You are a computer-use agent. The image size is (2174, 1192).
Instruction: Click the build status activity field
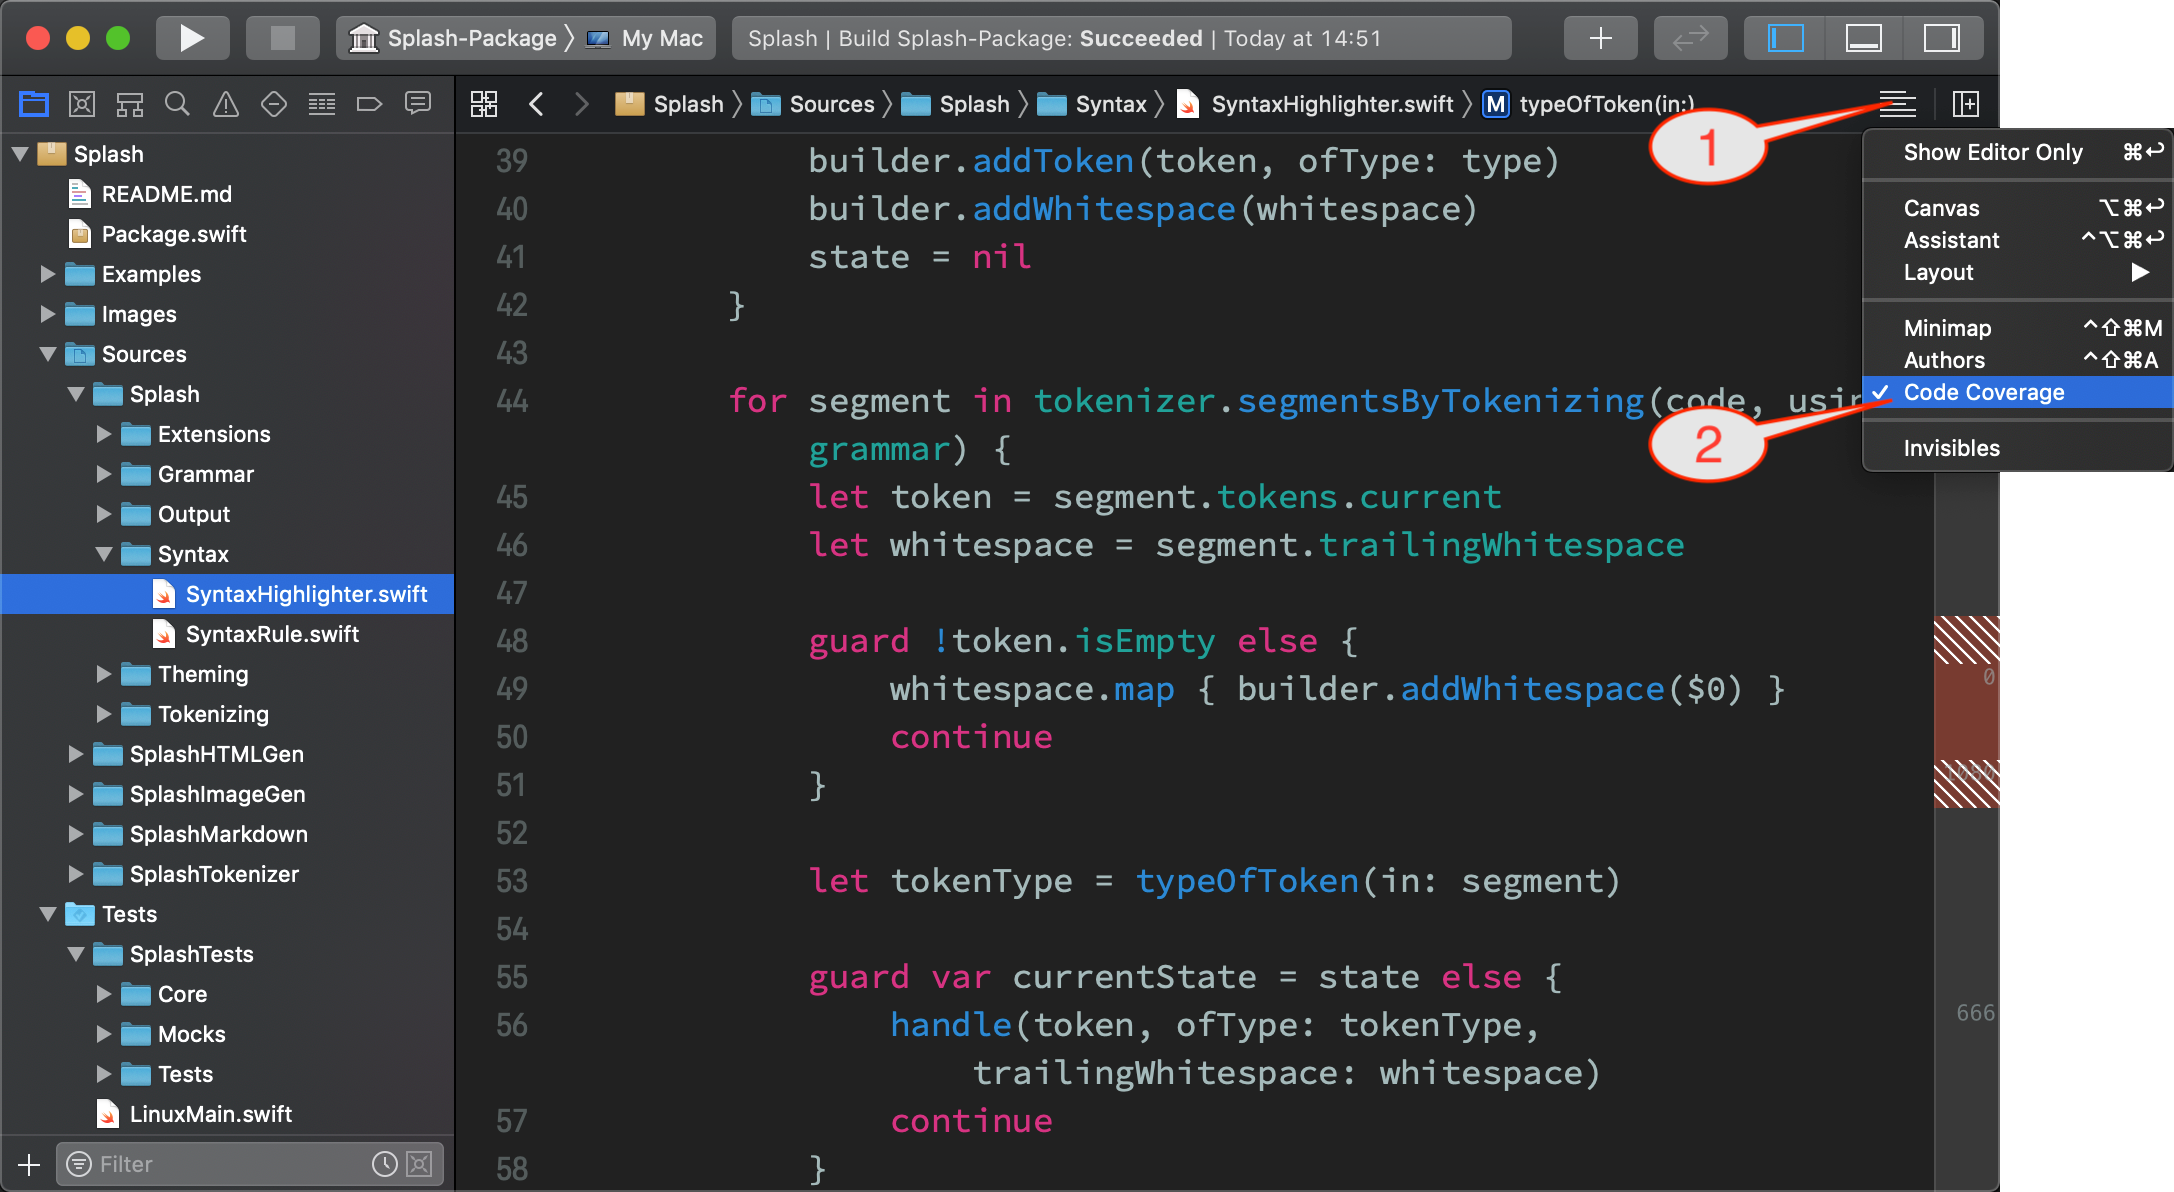click(1121, 38)
